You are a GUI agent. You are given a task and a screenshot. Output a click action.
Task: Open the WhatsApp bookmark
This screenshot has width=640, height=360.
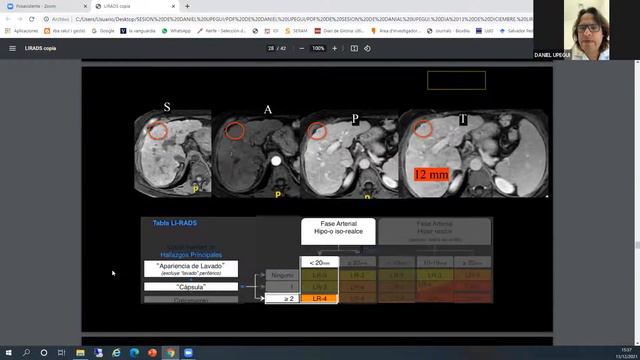176,31
